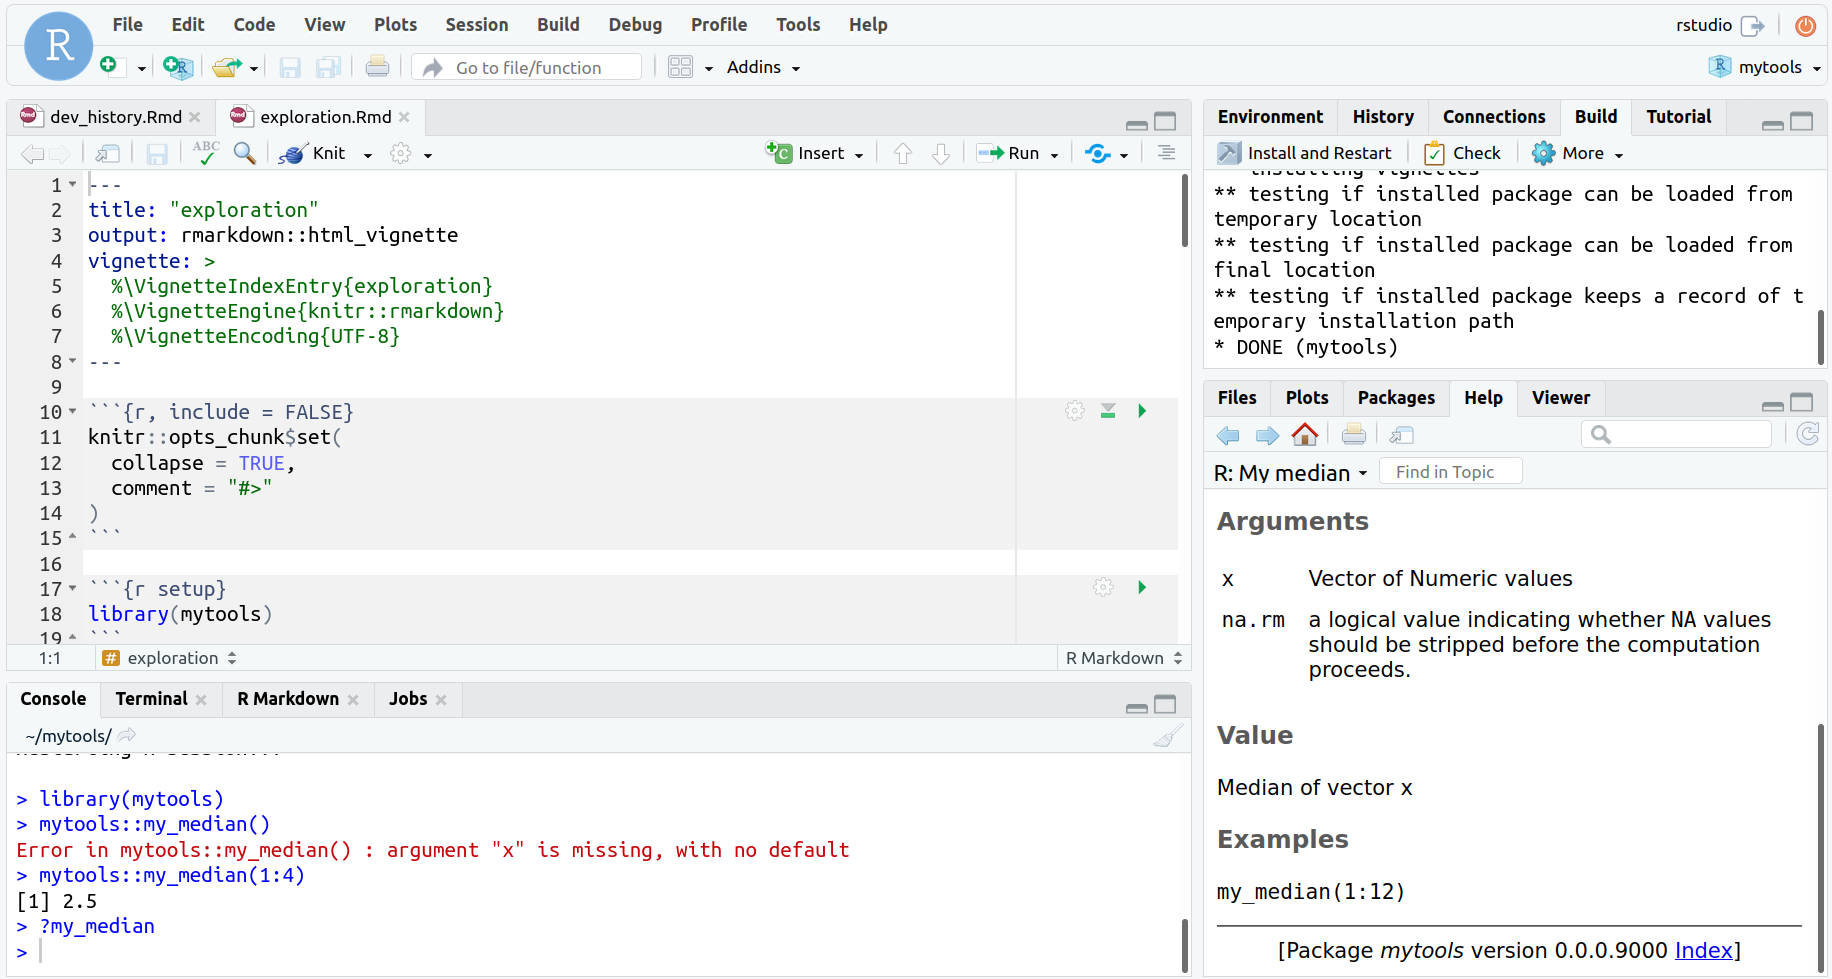Open the Tools menu
The height and width of the screenshot is (979, 1832).
tap(798, 25)
